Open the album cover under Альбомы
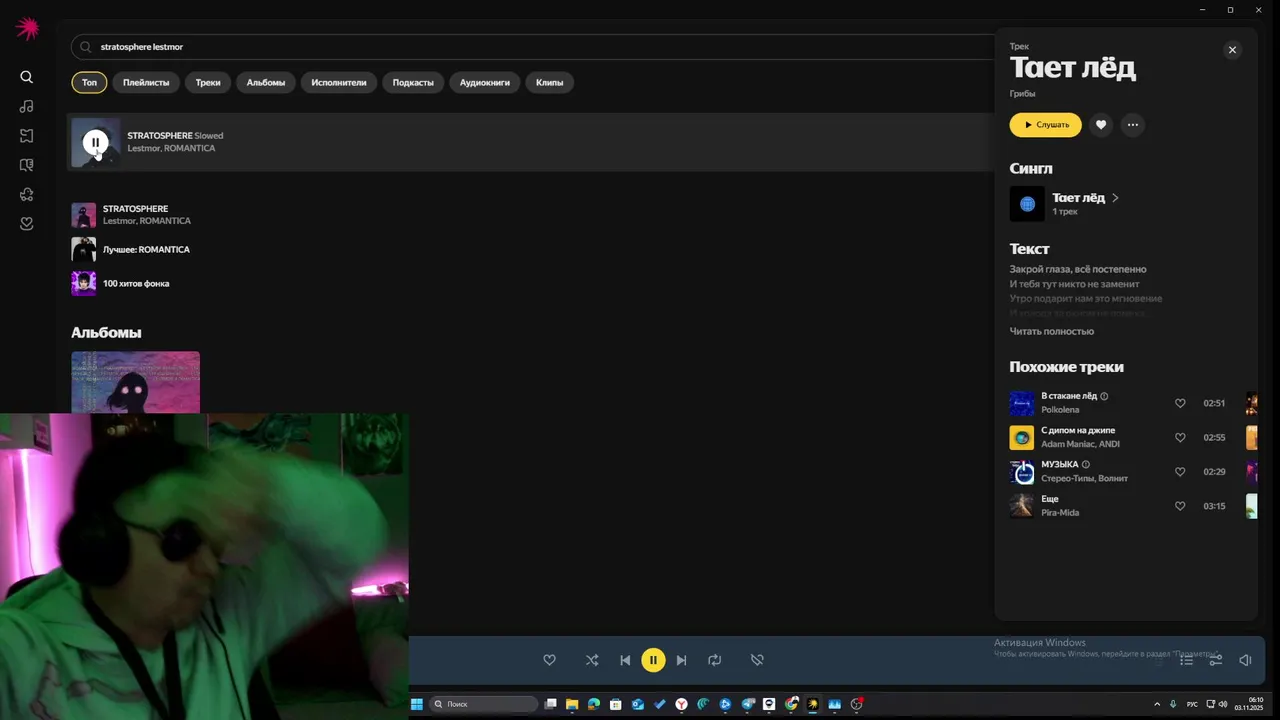 click(x=135, y=382)
